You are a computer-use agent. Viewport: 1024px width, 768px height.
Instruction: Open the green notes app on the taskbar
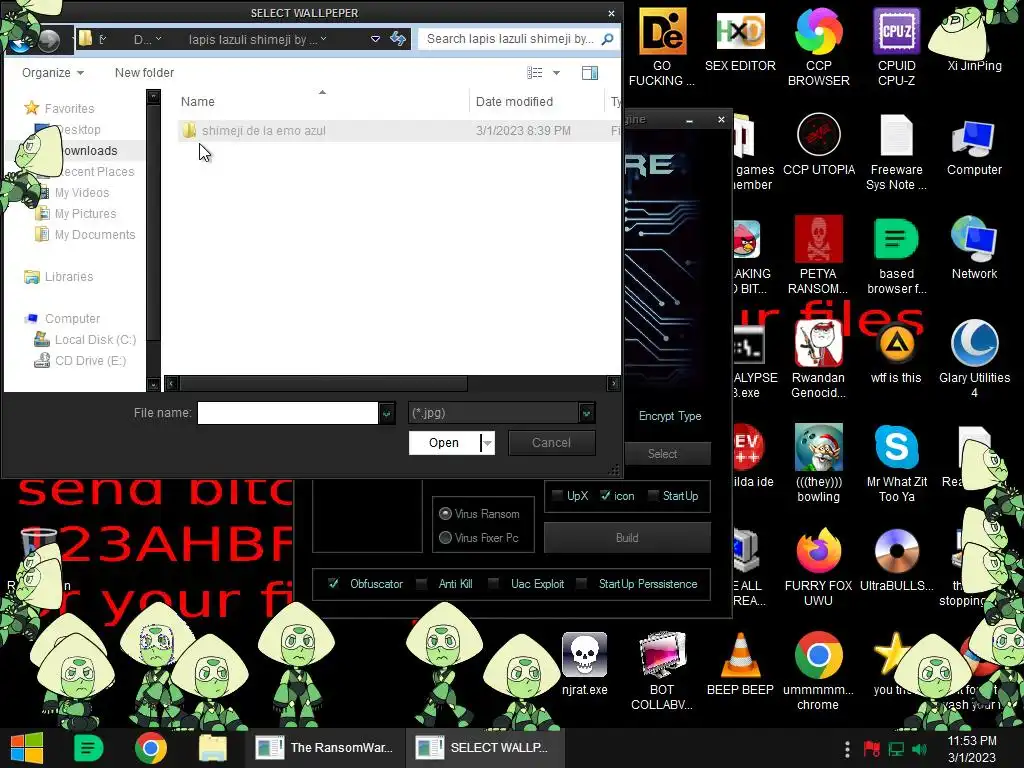point(88,748)
